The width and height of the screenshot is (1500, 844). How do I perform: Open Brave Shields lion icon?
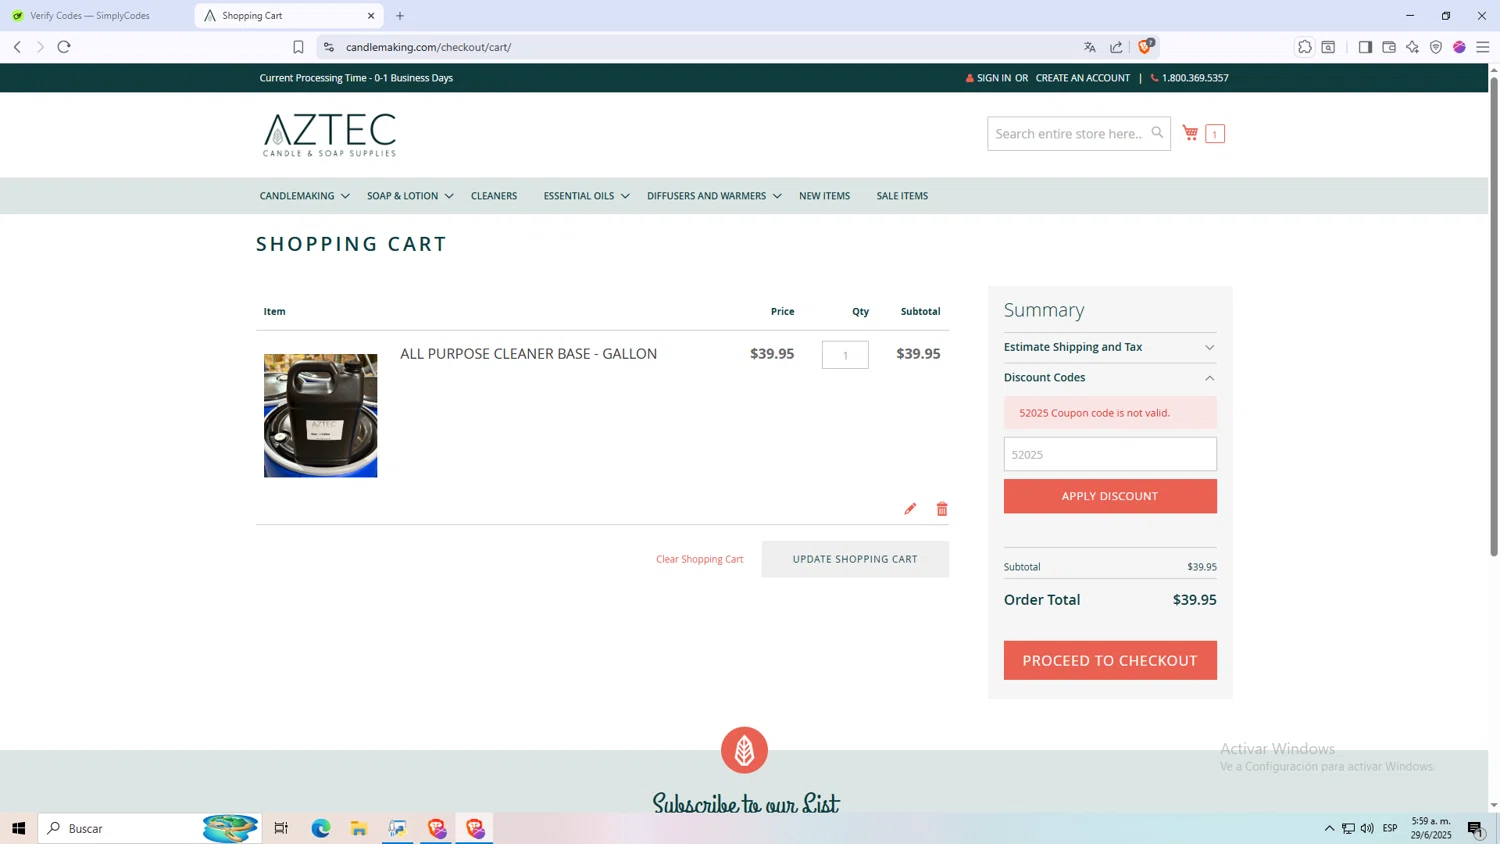[x=1146, y=46]
